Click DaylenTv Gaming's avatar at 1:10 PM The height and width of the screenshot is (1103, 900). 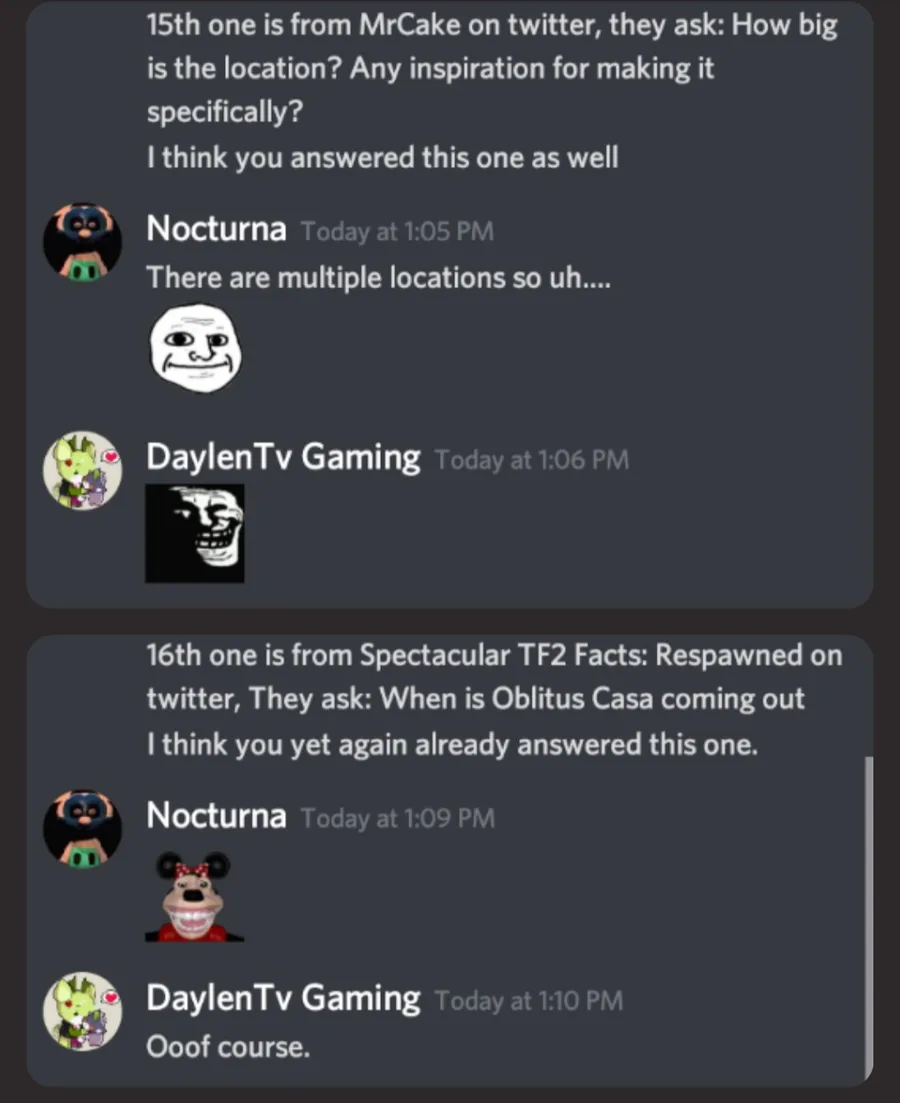(82, 1012)
